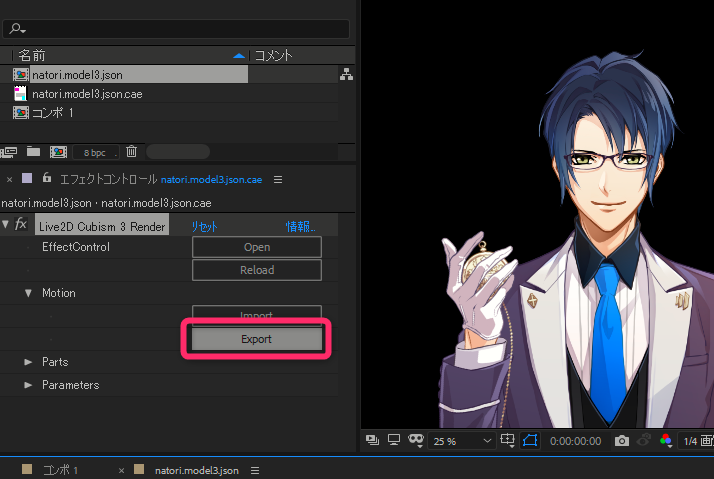Create a new composition icon
The image size is (714, 479).
coord(58,152)
